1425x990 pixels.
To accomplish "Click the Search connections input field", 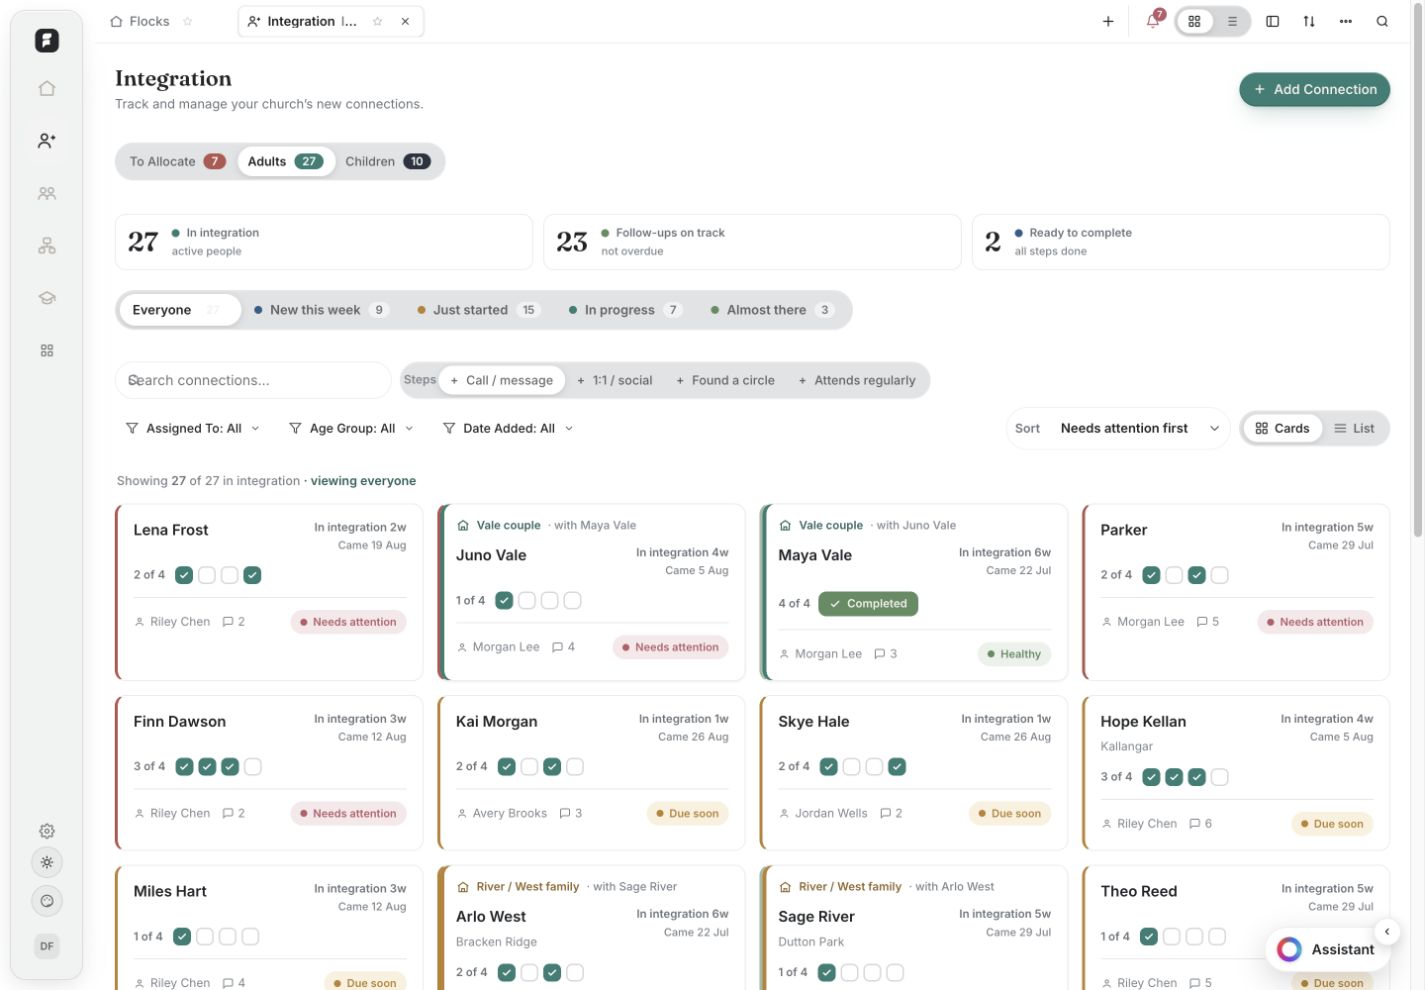I will (253, 380).
